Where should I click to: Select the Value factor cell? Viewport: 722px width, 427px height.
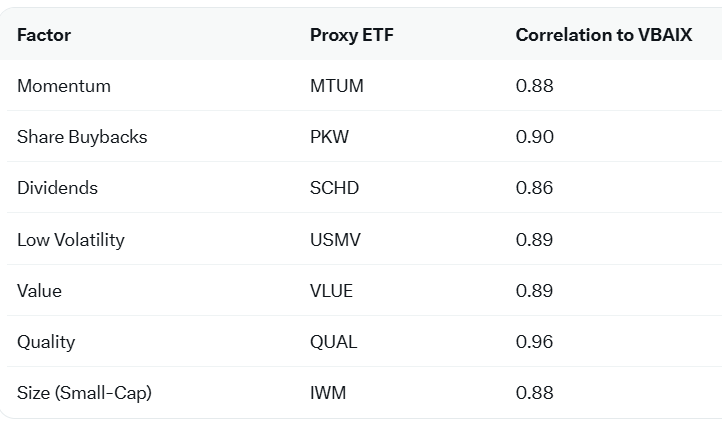(39, 291)
